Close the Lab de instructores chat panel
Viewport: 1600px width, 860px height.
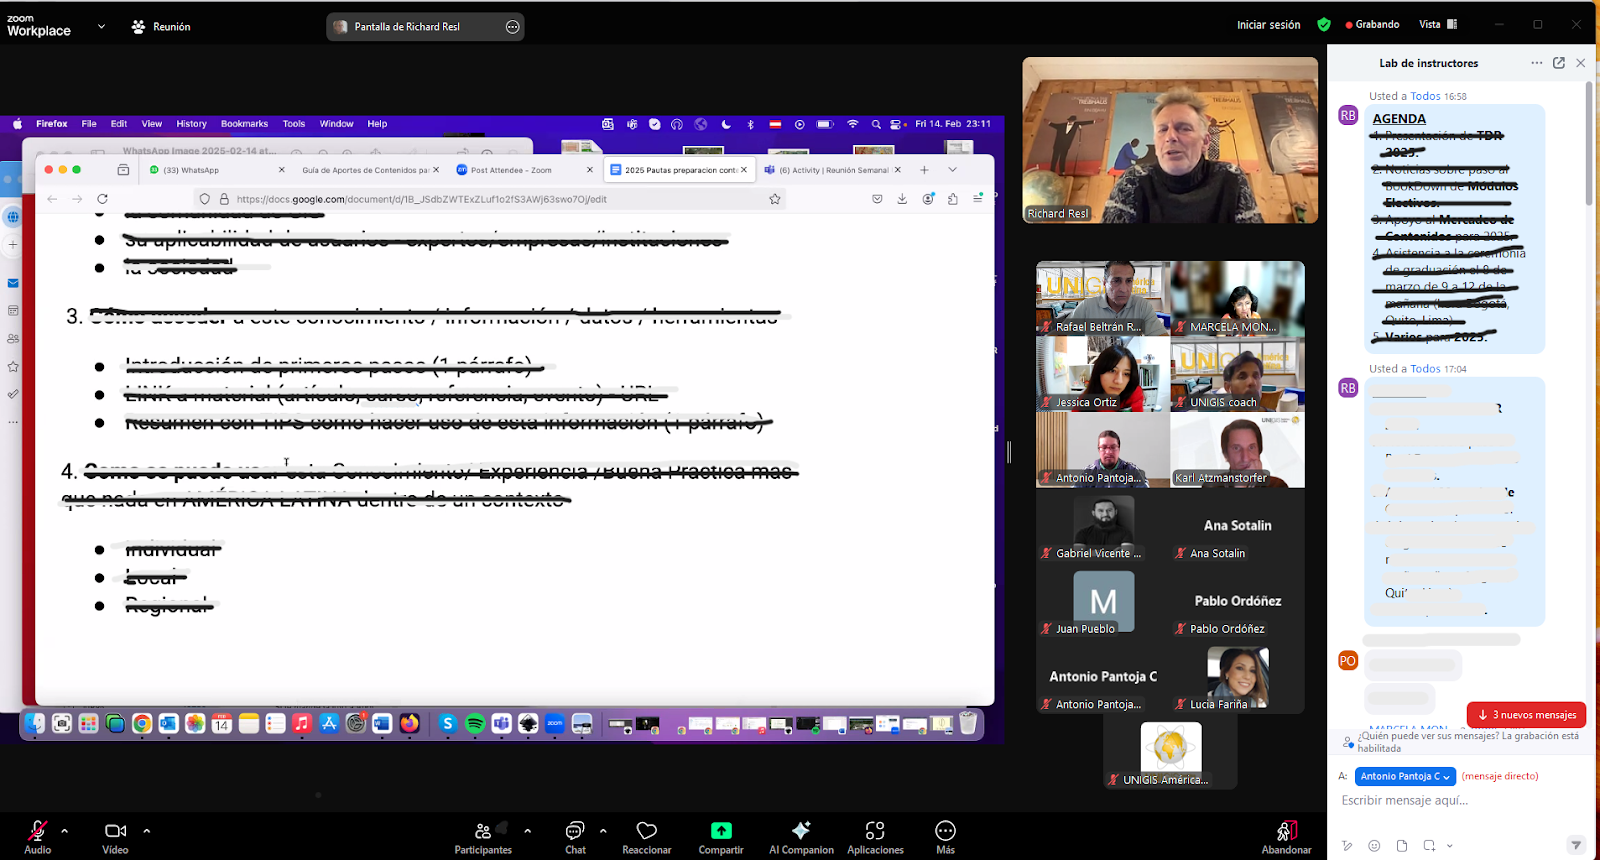click(1580, 63)
